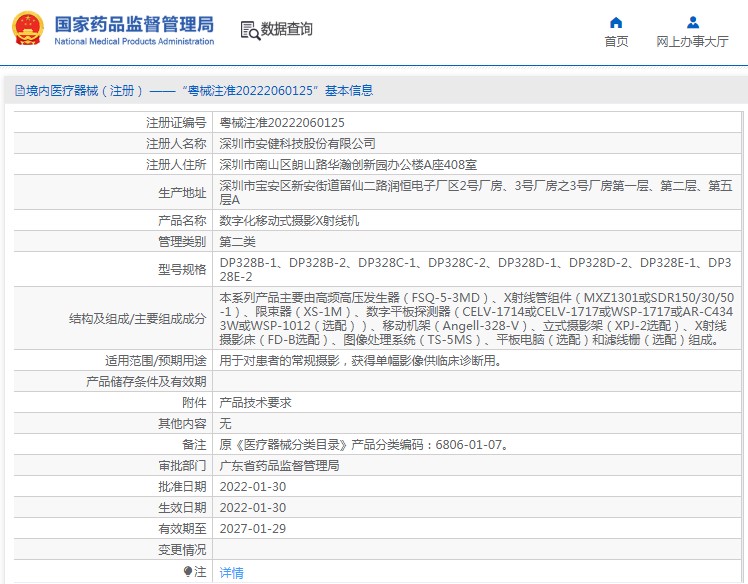This screenshot has width=748, height=584.
Task: Open the 数据查询 text label
Action: pyautogui.click(x=287, y=29)
